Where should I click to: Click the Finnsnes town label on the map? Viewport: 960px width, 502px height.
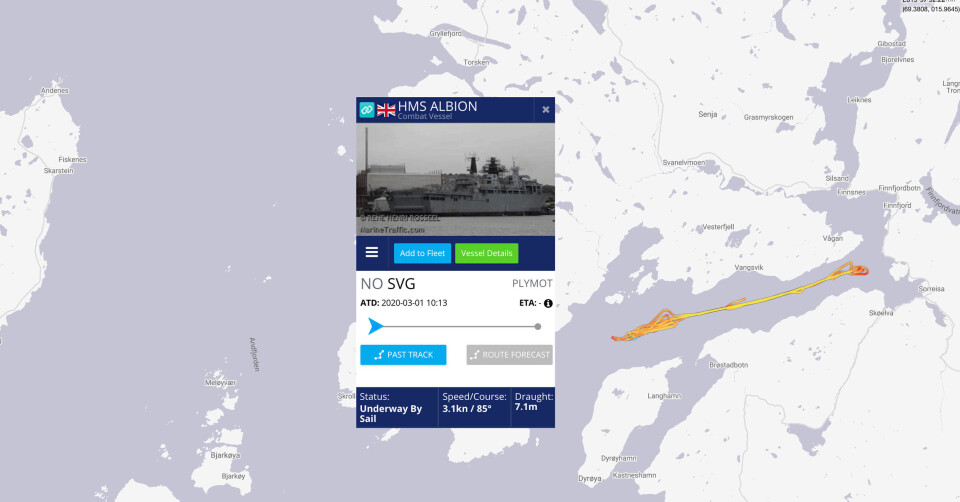[851, 192]
